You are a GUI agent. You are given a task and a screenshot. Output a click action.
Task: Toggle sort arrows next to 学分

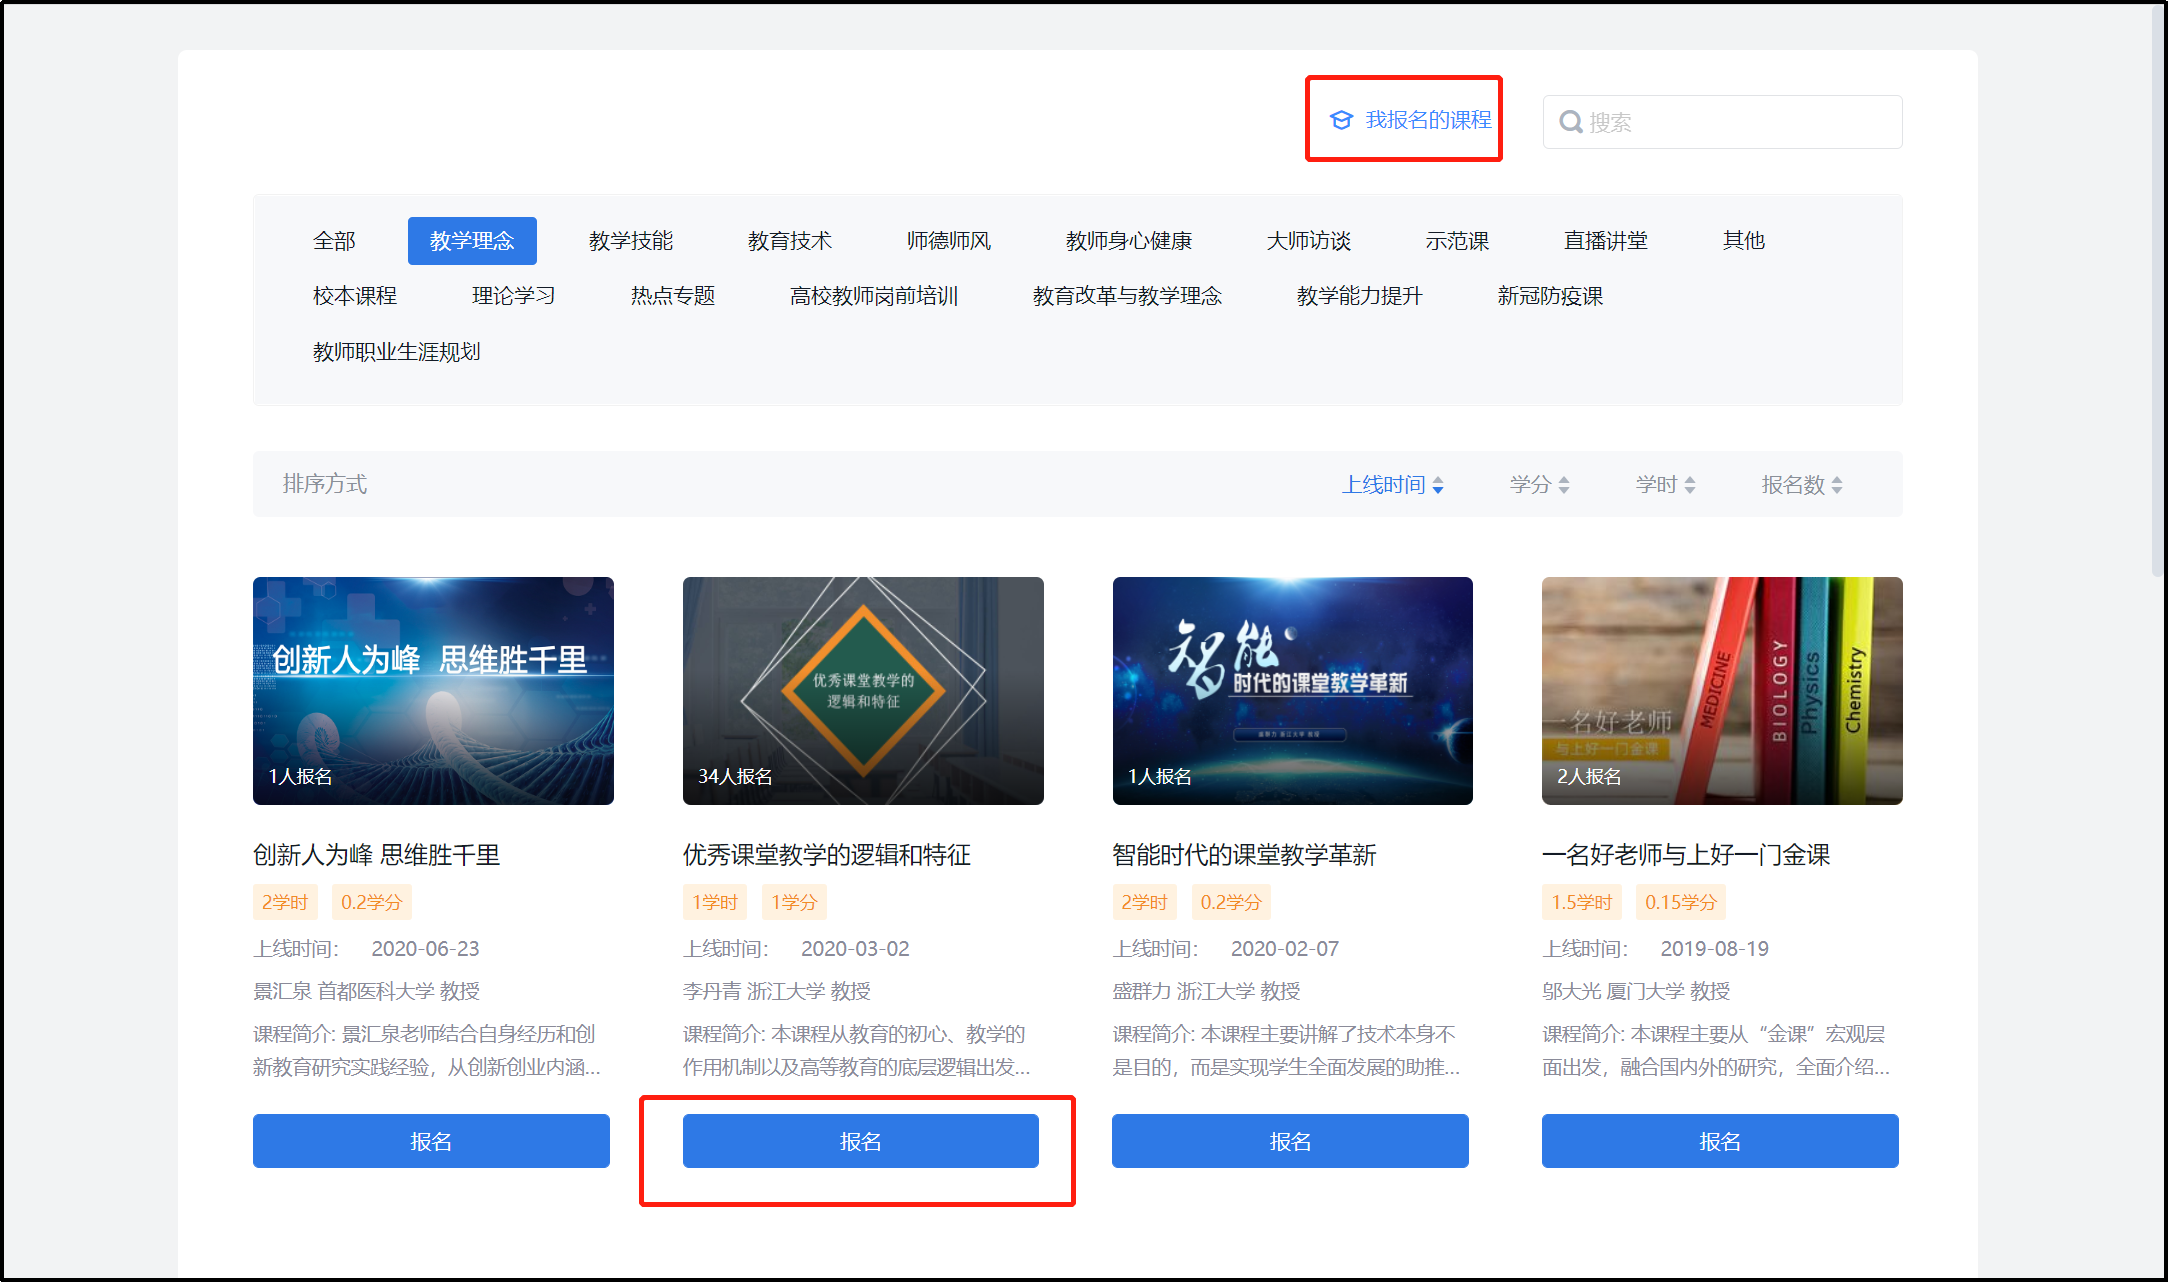tap(1564, 485)
